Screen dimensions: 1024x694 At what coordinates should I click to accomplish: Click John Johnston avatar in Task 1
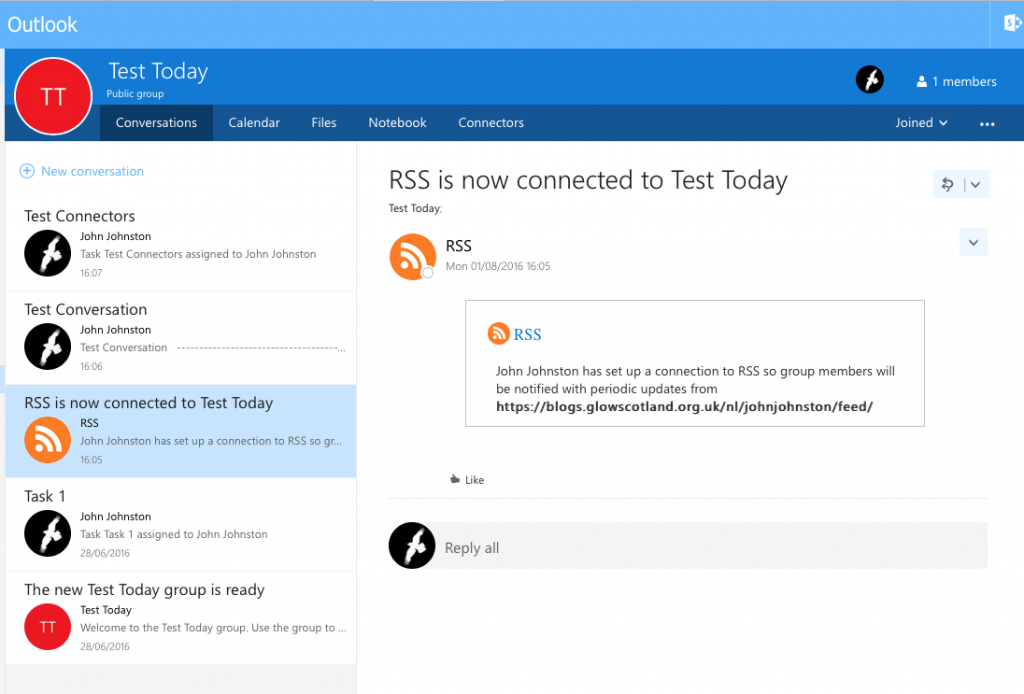(48, 533)
